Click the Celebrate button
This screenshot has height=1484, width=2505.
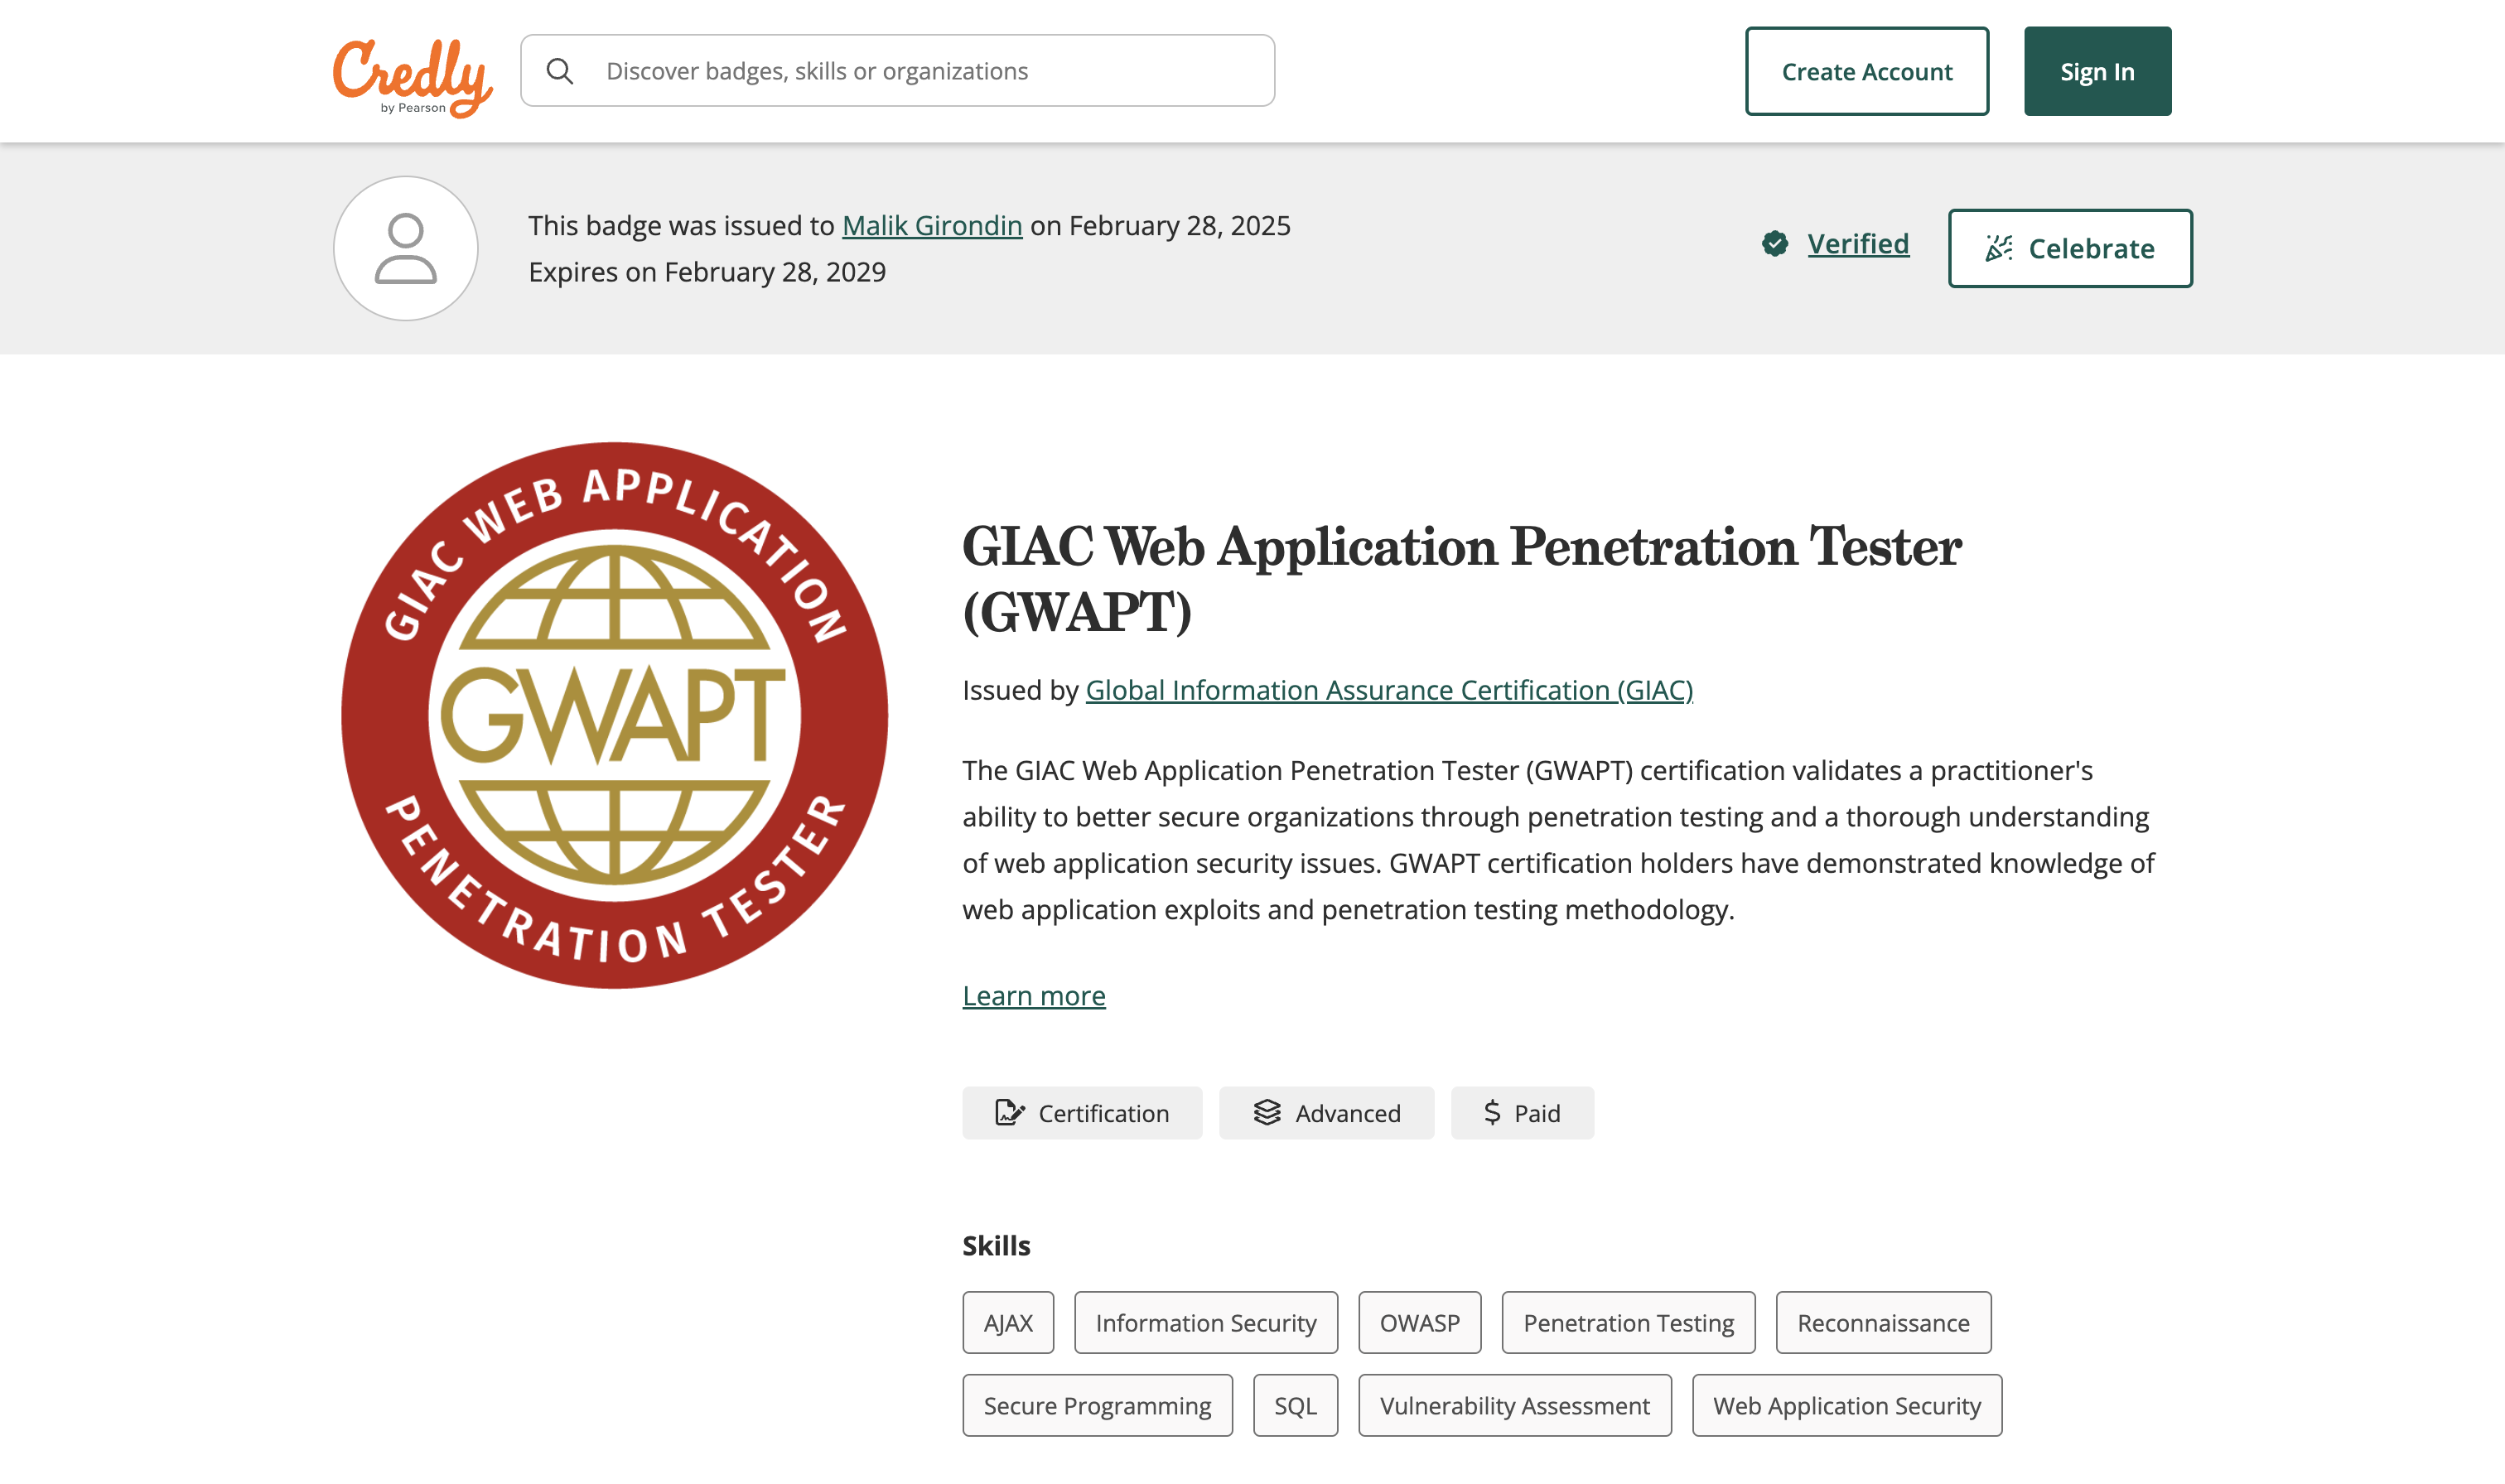2070,248
